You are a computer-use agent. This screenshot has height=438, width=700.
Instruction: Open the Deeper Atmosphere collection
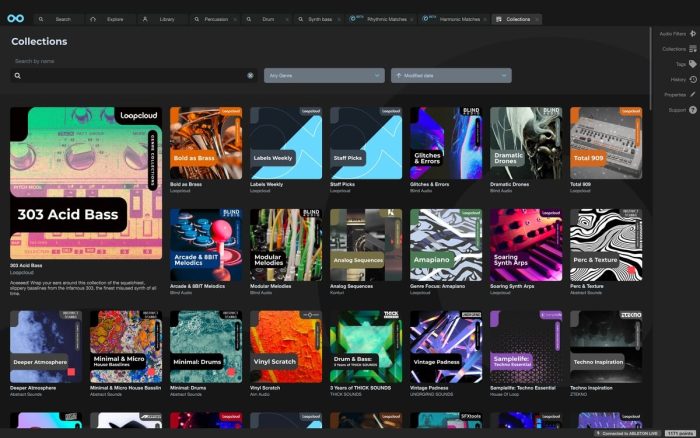[x=46, y=347]
